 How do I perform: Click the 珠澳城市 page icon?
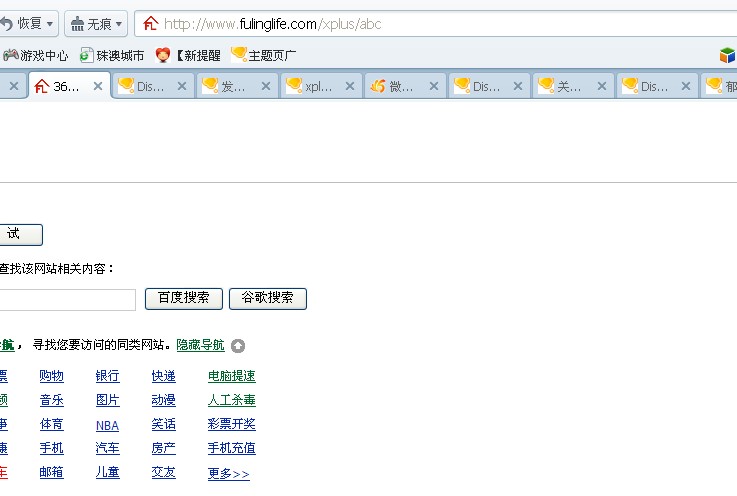pos(86,55)
